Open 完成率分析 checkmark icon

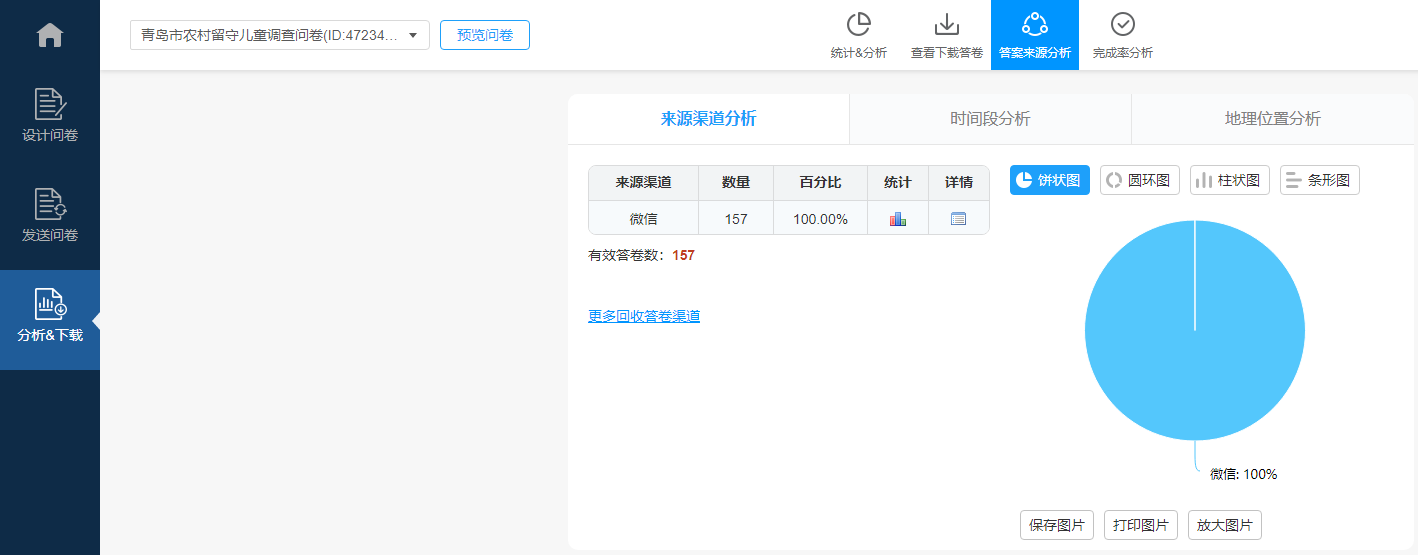1122,35
